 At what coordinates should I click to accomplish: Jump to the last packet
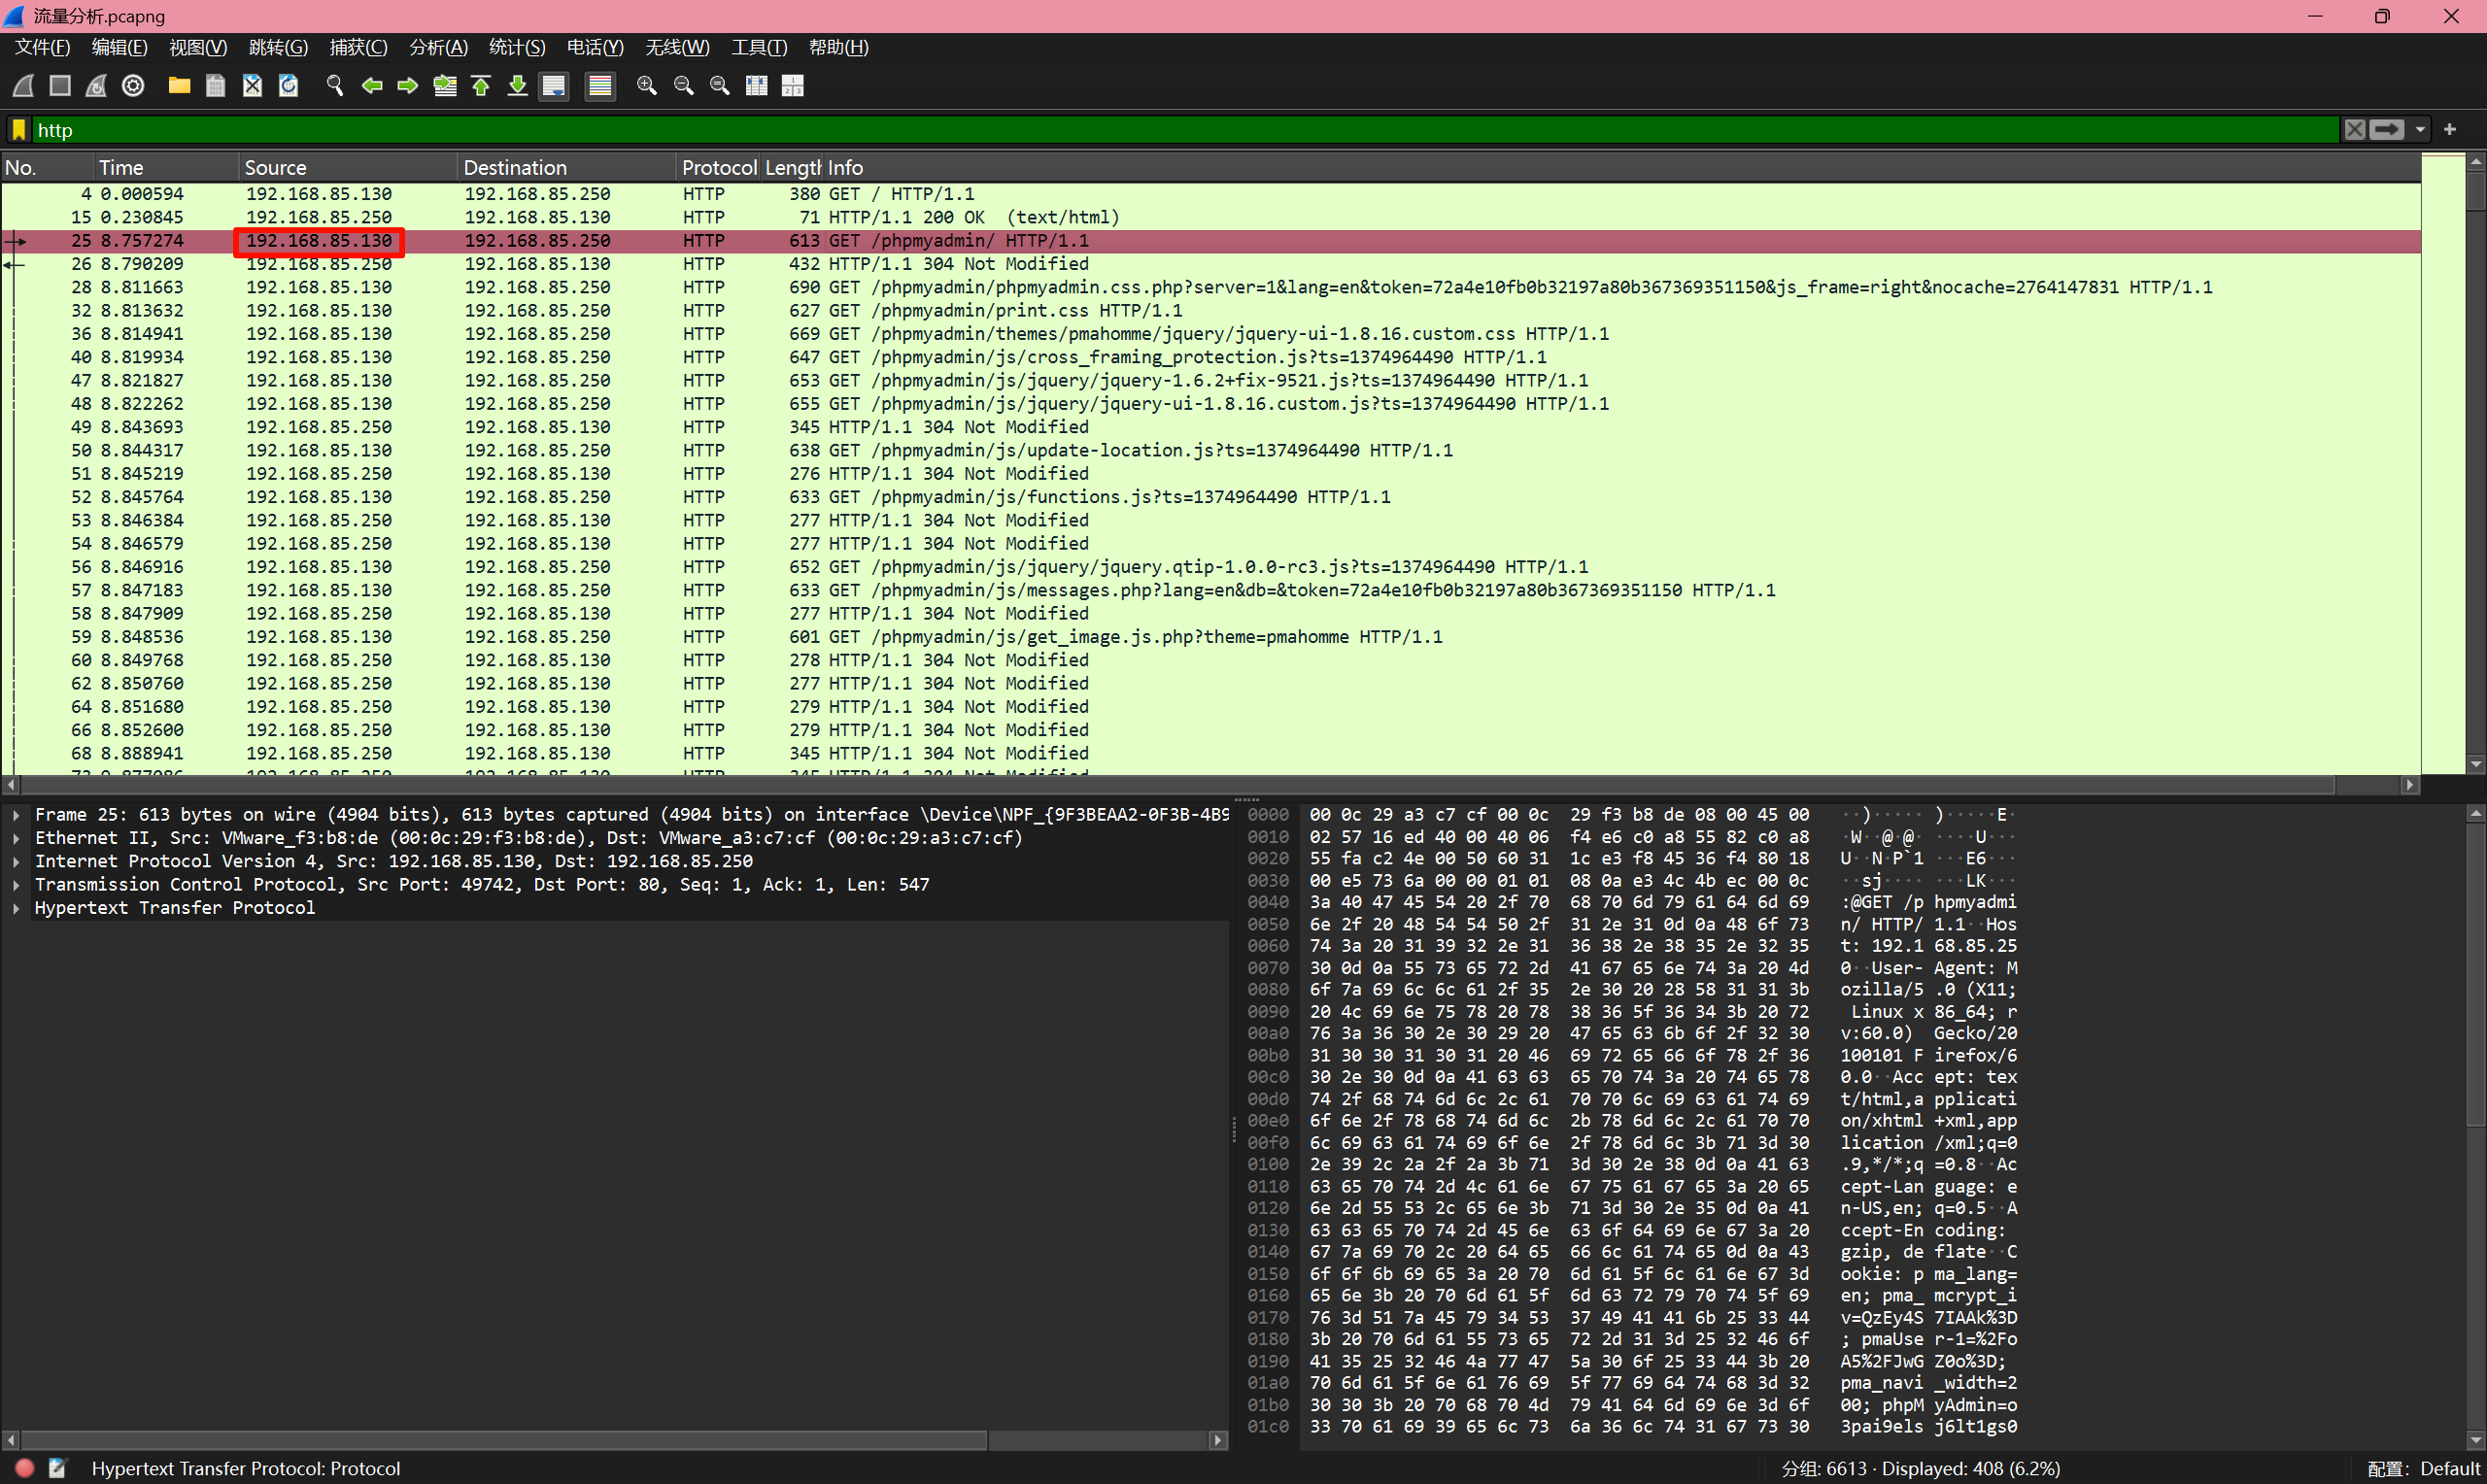click(x=517, y=86)
